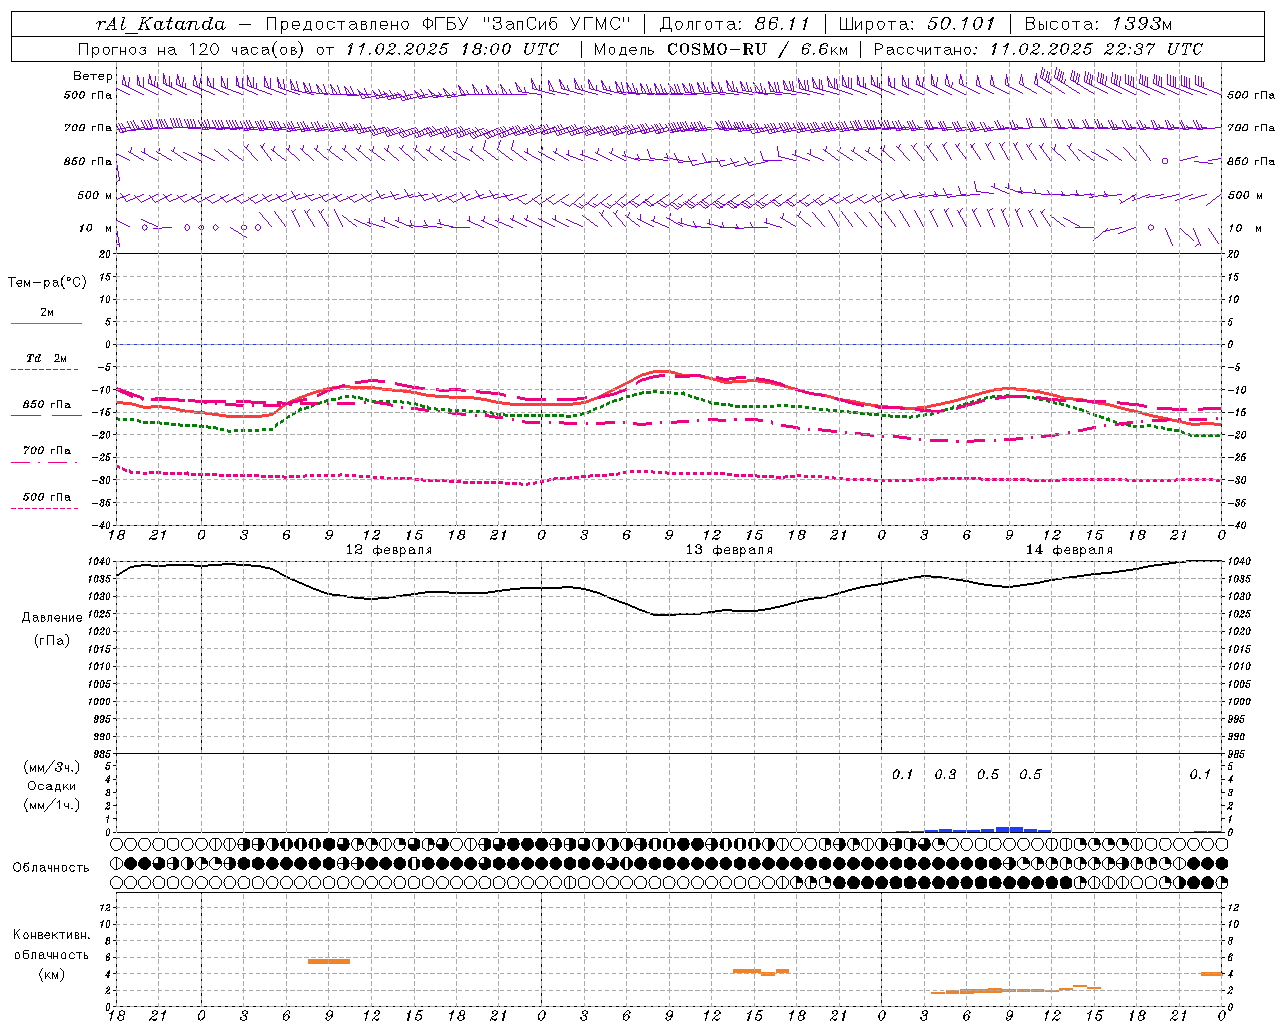Screen dimensions: 1280x1024
Task: Click the Давление pressure label
Action: pos(52,618)
